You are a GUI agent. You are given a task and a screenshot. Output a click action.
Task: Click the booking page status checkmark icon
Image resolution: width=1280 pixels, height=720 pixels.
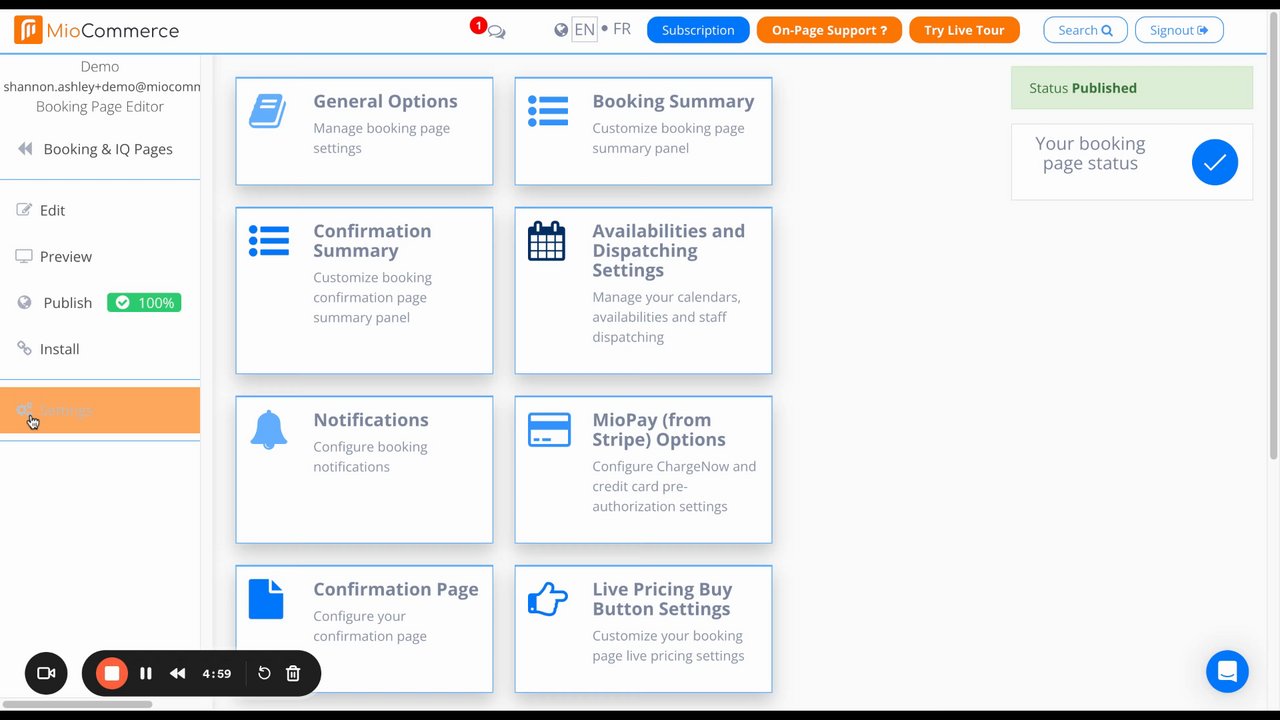coord(1215,162)
